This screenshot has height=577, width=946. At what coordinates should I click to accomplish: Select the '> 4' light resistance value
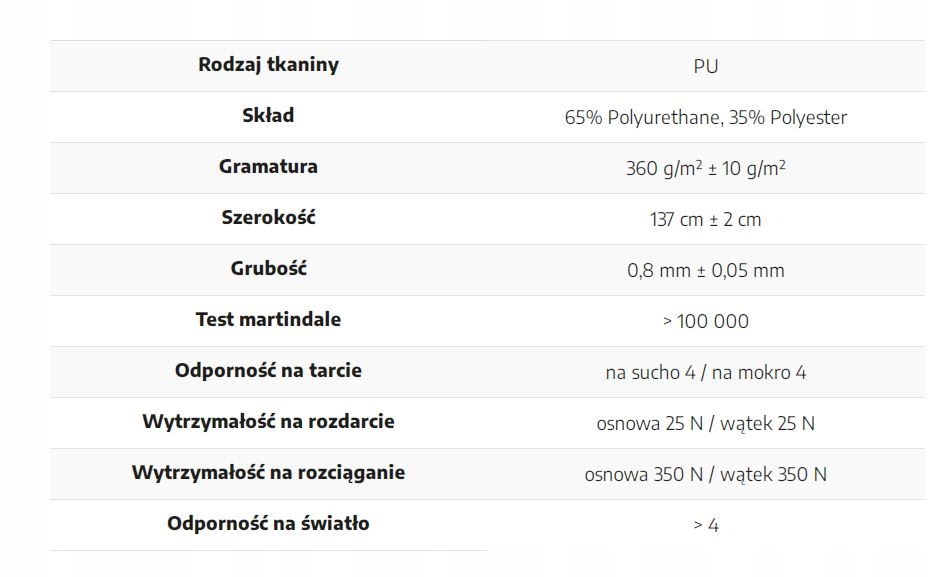pos(705,526)
